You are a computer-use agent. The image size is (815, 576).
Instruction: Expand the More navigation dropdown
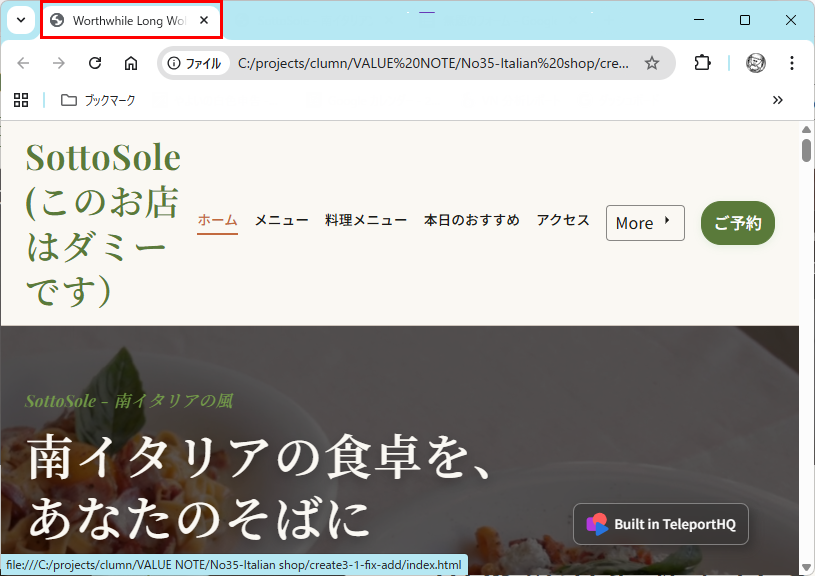pos(644,223)
